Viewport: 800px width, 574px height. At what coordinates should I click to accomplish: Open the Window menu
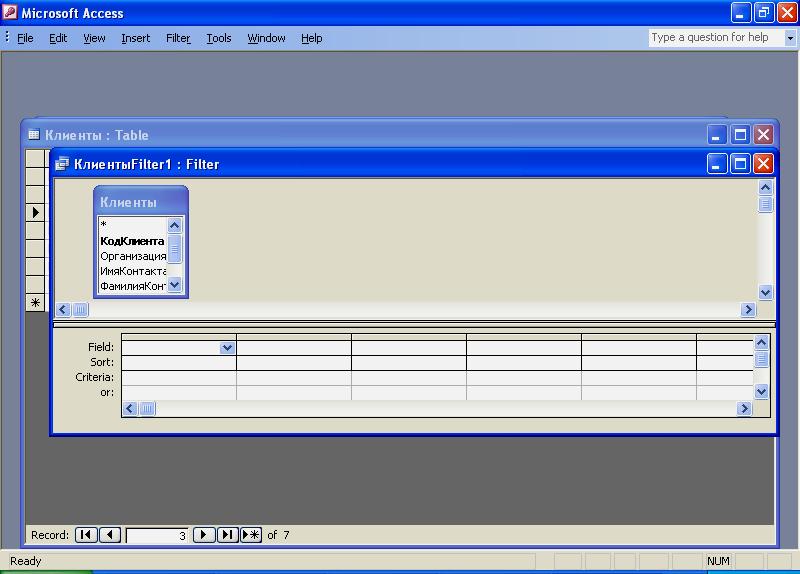pyautogui.click(x=266, y=38)
